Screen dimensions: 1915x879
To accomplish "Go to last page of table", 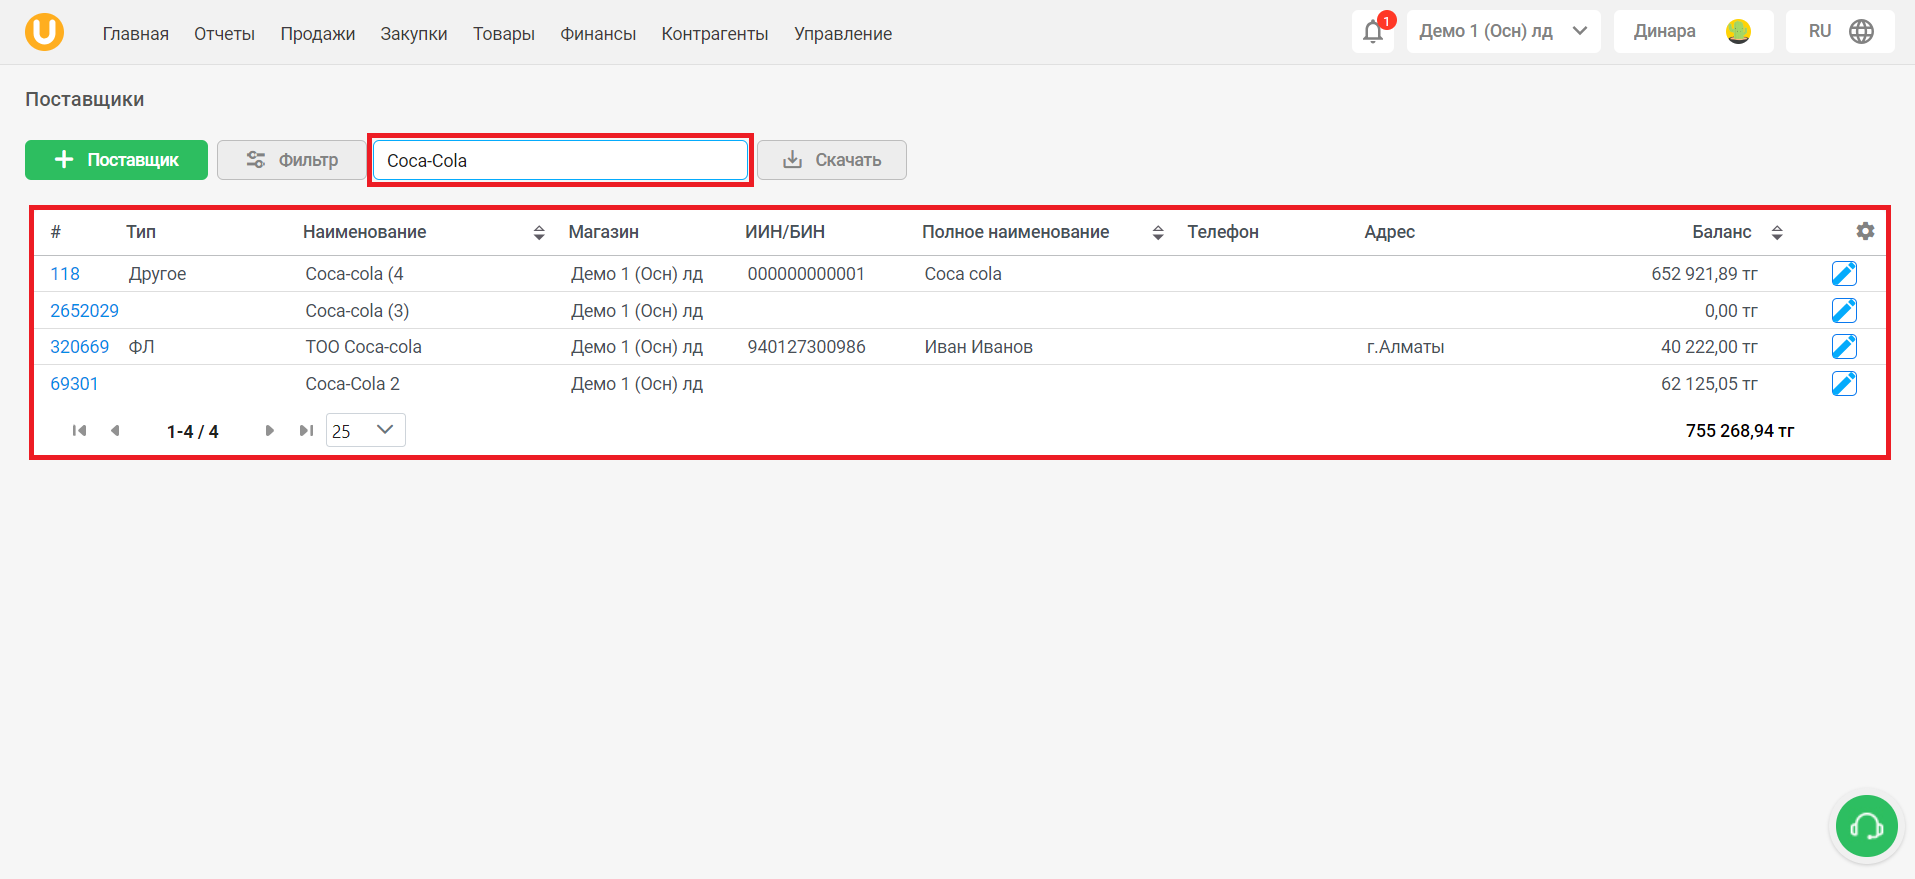I will 306,431.
